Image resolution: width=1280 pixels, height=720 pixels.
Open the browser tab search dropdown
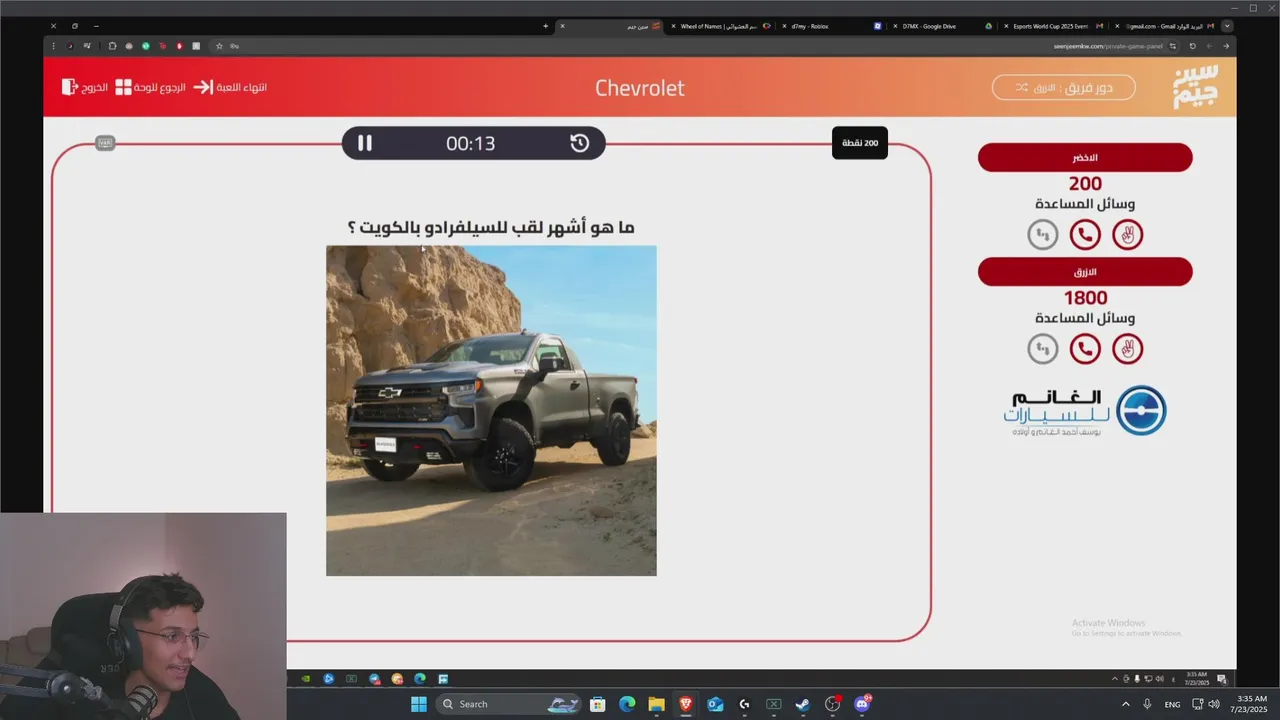pos(1227,26)
